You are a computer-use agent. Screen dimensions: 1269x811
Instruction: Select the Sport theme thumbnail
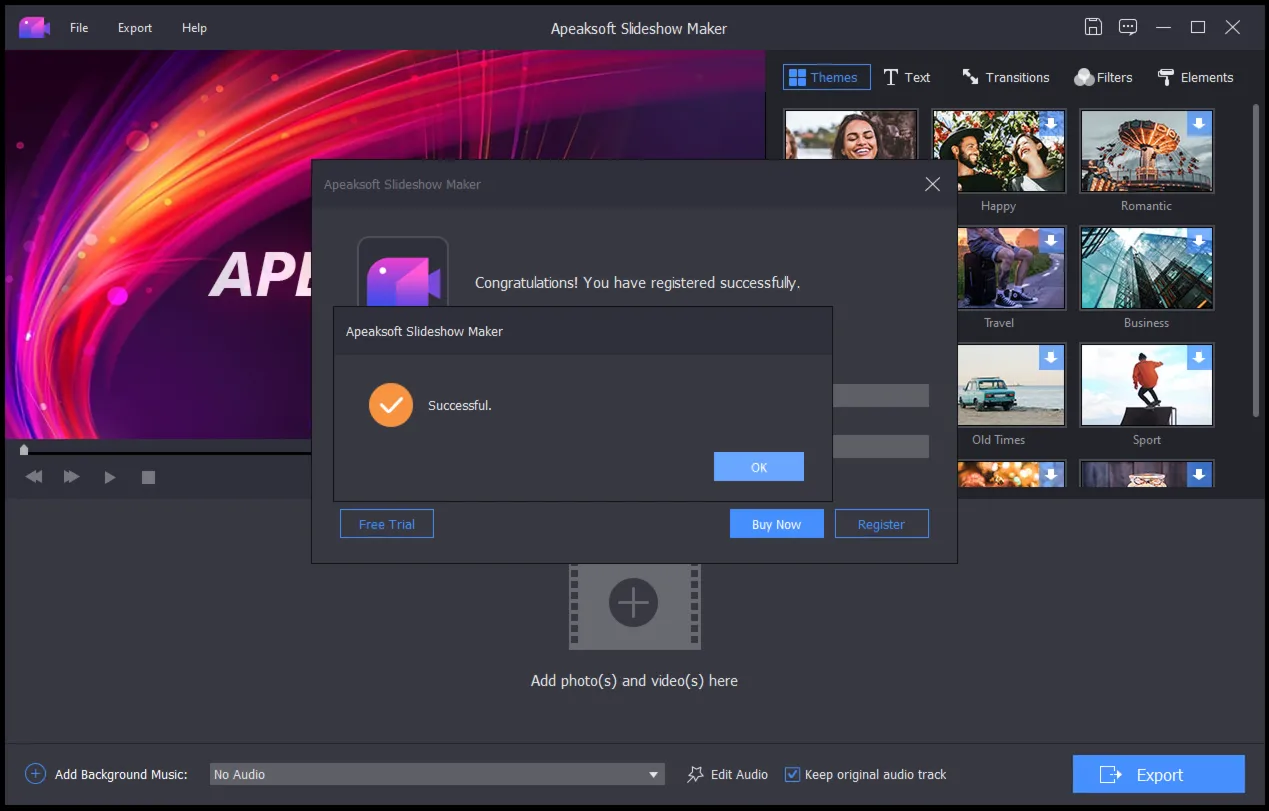point(1146,385)
